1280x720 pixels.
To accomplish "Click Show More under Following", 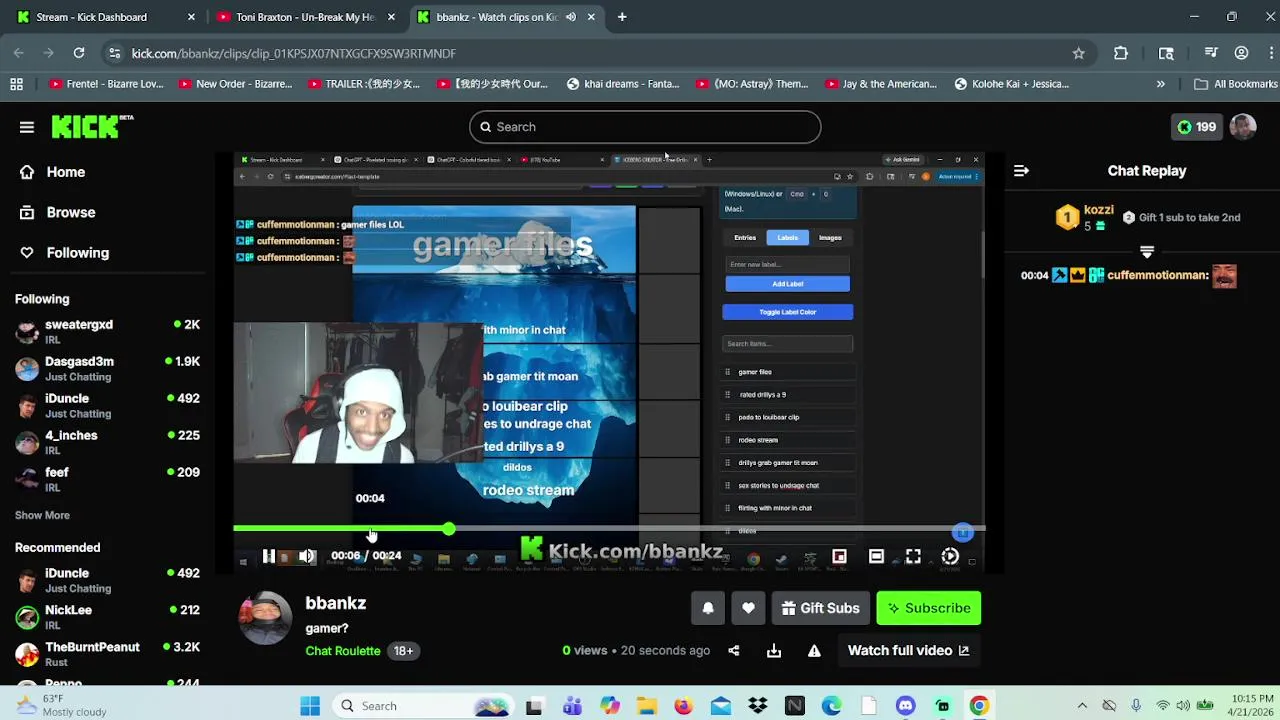I will tap(42, 515).
